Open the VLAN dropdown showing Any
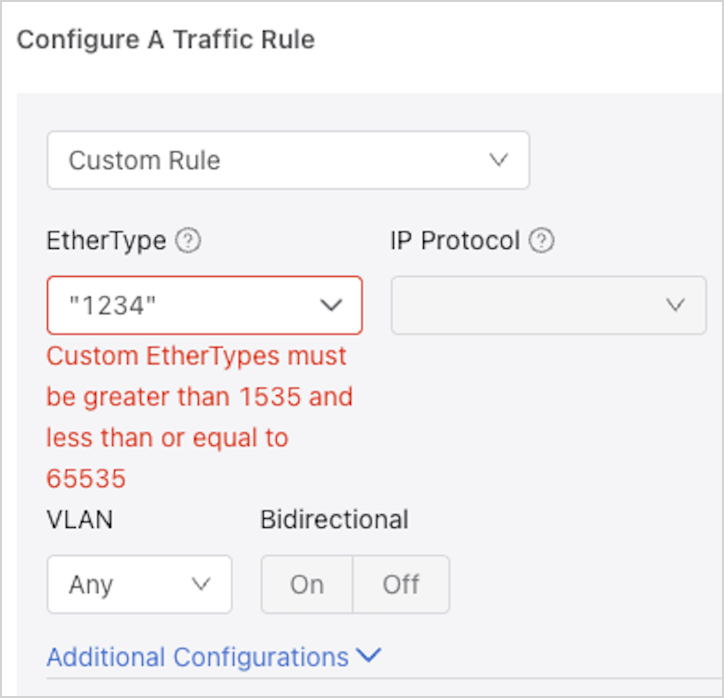Screen dimensions: 724x698 pos(139,584)
